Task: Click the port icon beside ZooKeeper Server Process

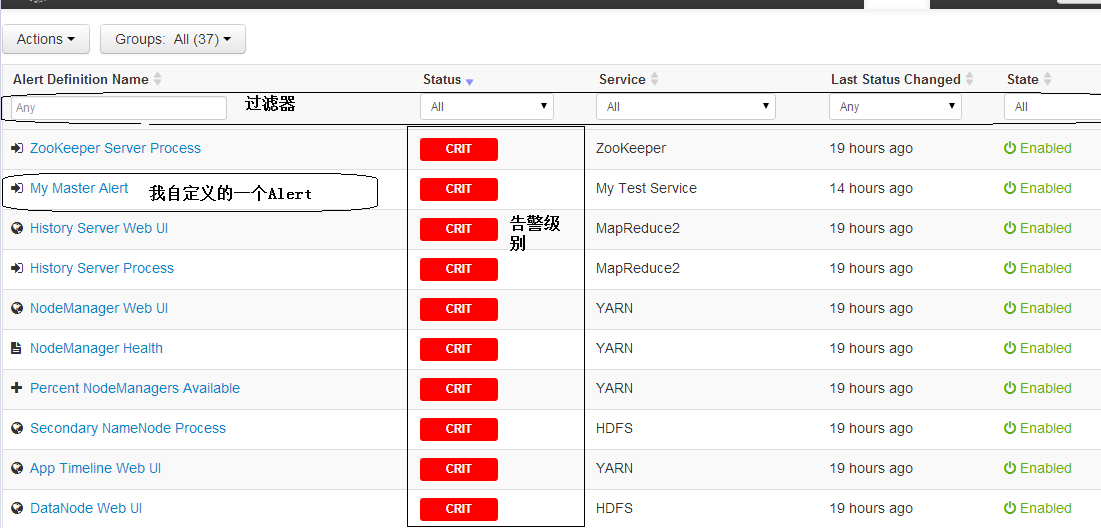Action: click(x=16, y=148)
